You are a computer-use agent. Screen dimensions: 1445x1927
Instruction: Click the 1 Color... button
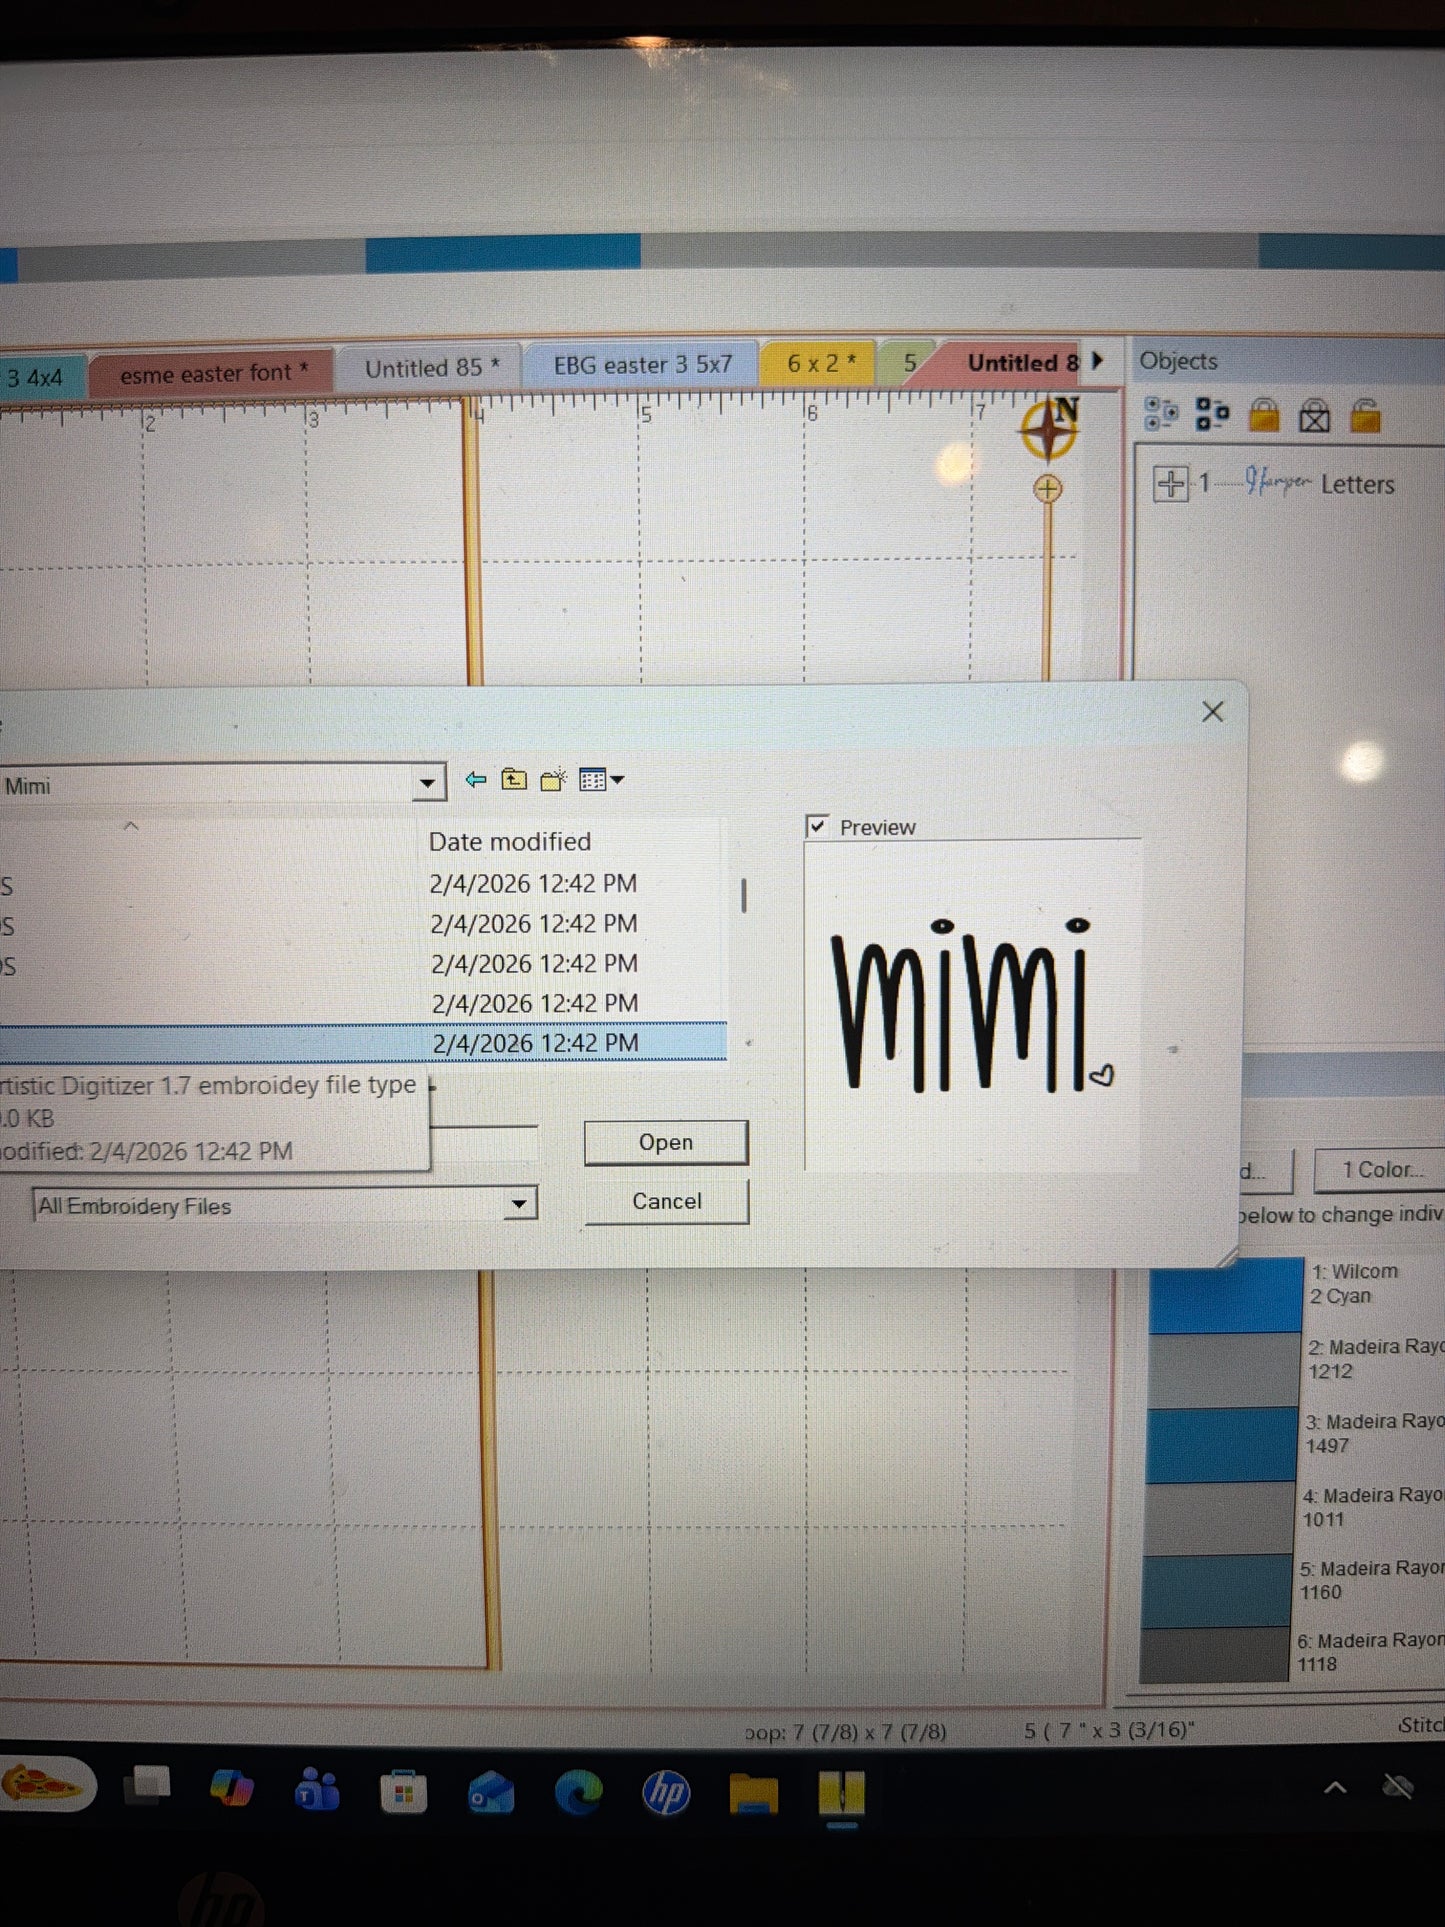[1382, 1170]
